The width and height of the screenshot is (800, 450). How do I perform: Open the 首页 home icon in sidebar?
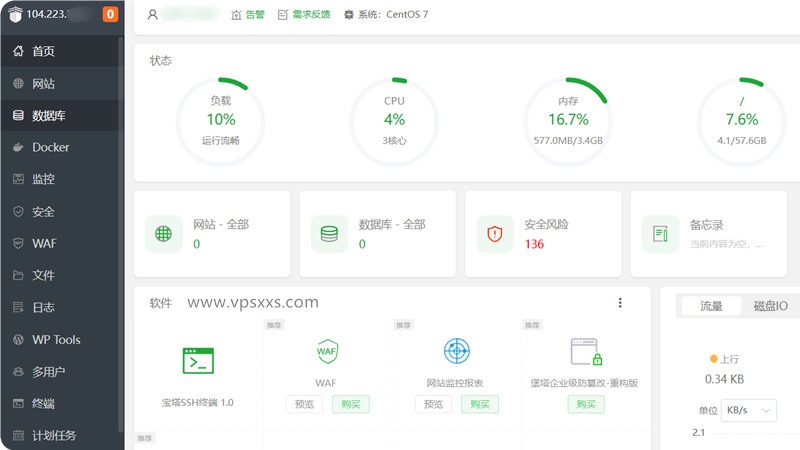tap(18, 51)
